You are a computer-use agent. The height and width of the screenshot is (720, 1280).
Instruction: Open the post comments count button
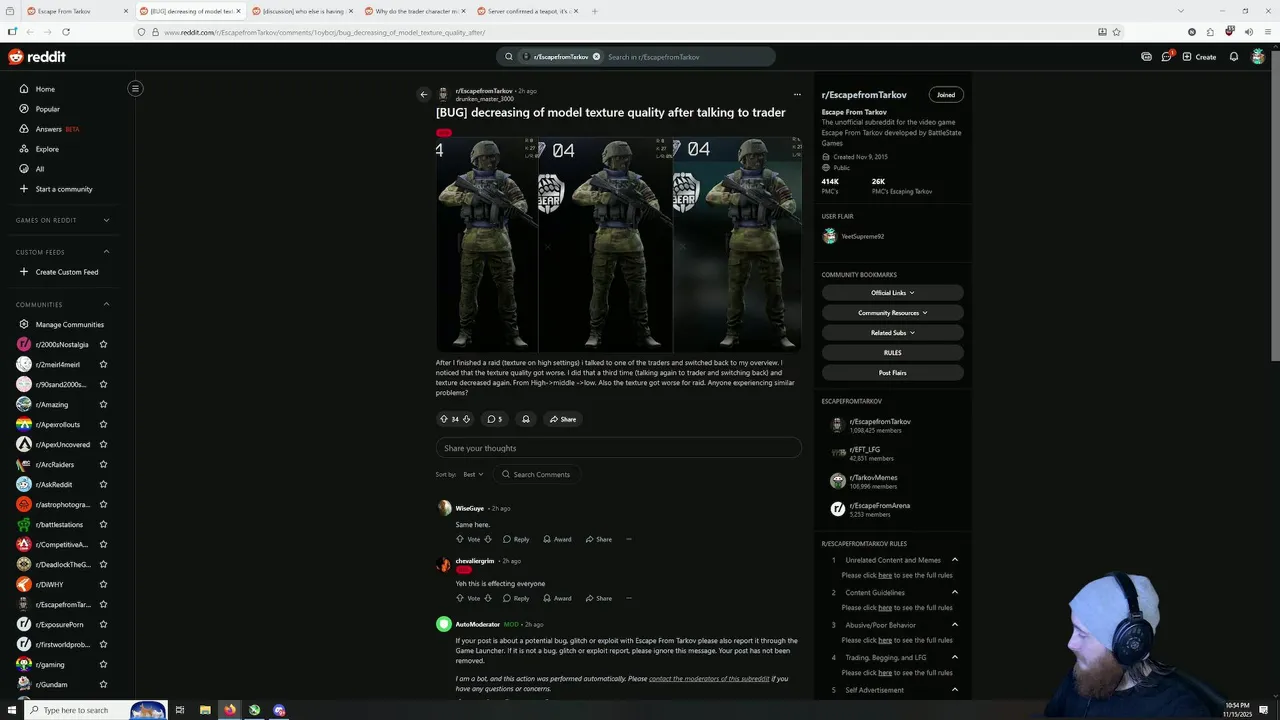[494, 419]
